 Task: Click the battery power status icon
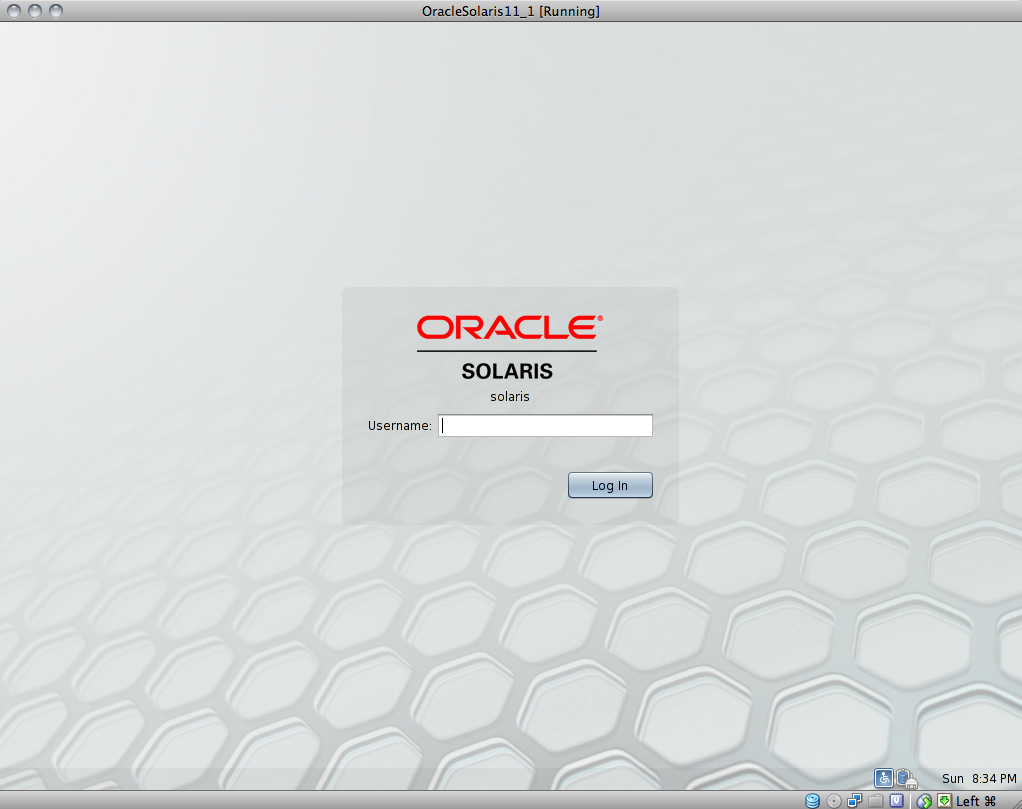(x=906, y=778)
